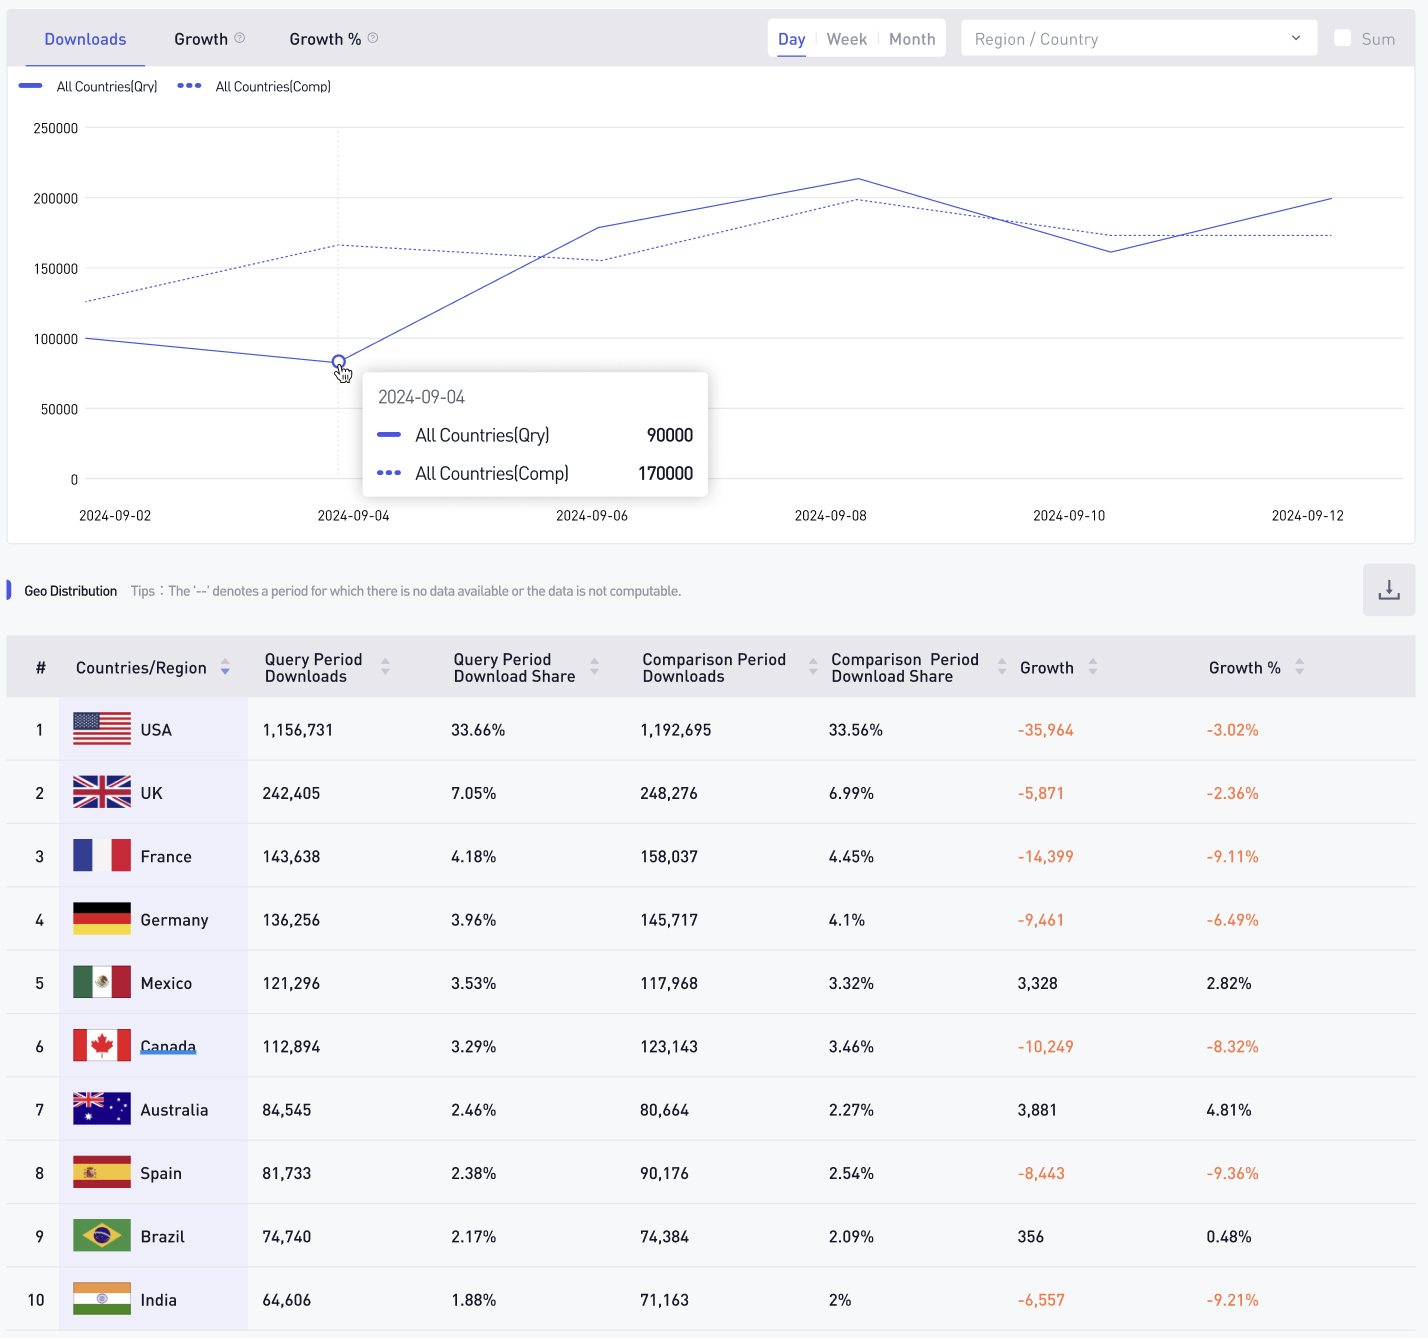Sort by Growth column arrows
The width and height of the screenshot is (1428, 1338).
pyautogui.click(x=1093, y=667)
